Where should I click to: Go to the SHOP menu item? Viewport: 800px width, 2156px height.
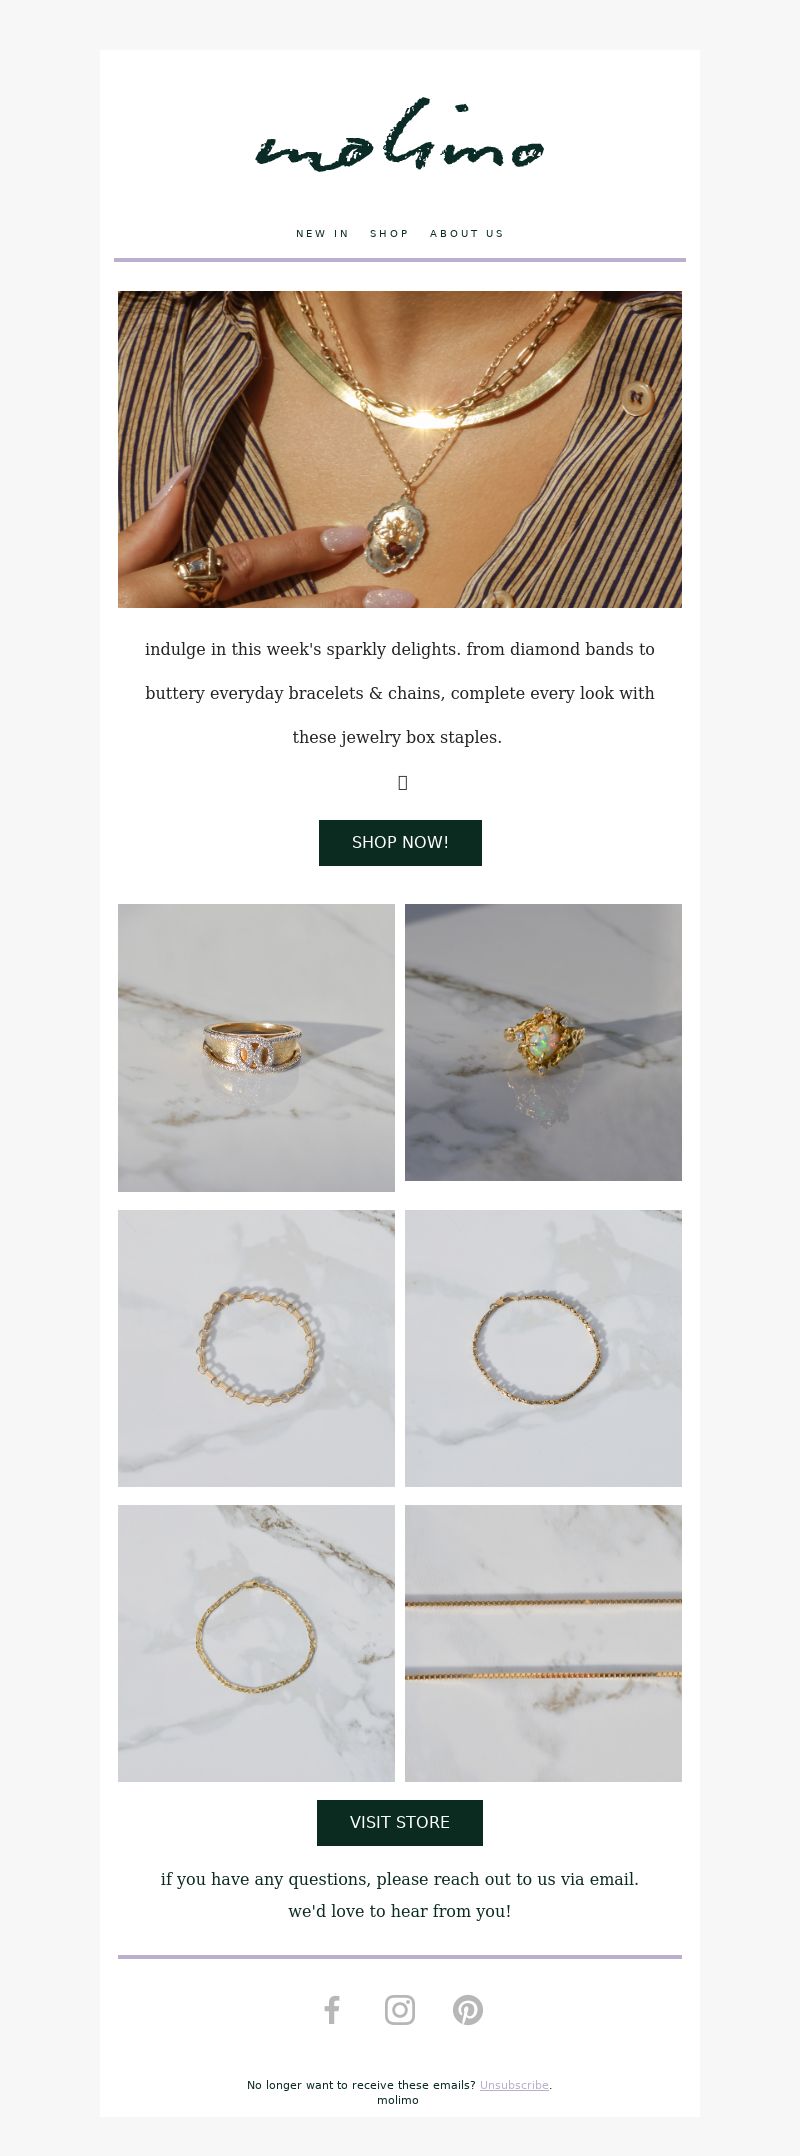point(389,234)
